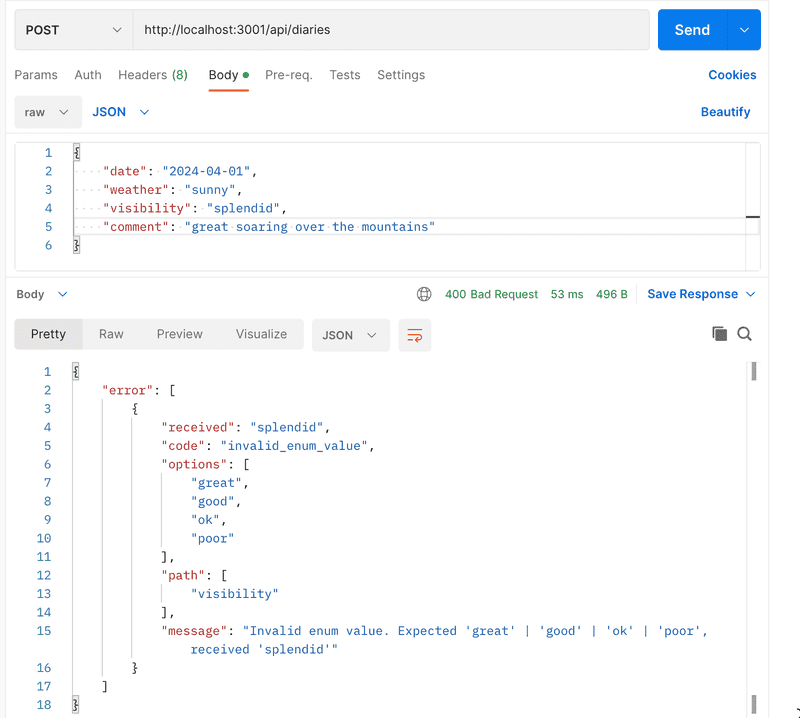Switch to Preview response view
The width and height of the screenshot is (800, 718).
pyautogui.click(x=179, y=334)
